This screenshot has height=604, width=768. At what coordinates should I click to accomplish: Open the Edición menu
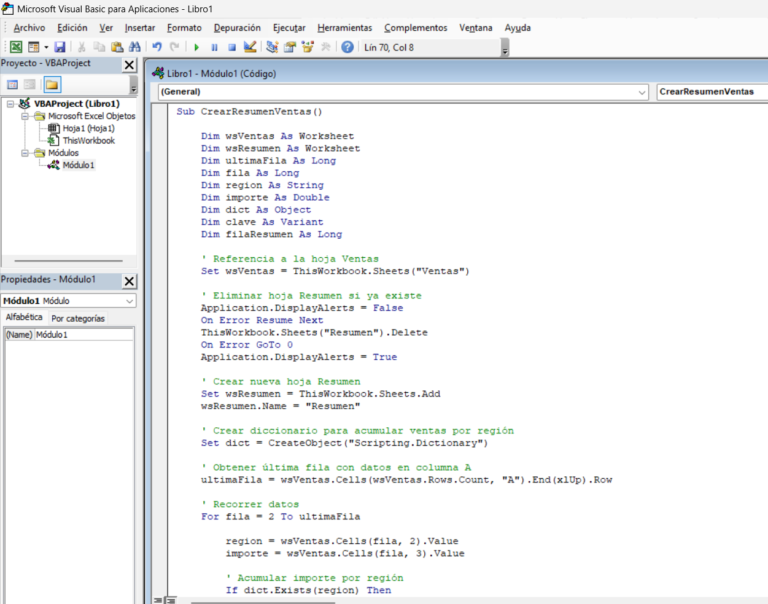click(x=72, y=28)
